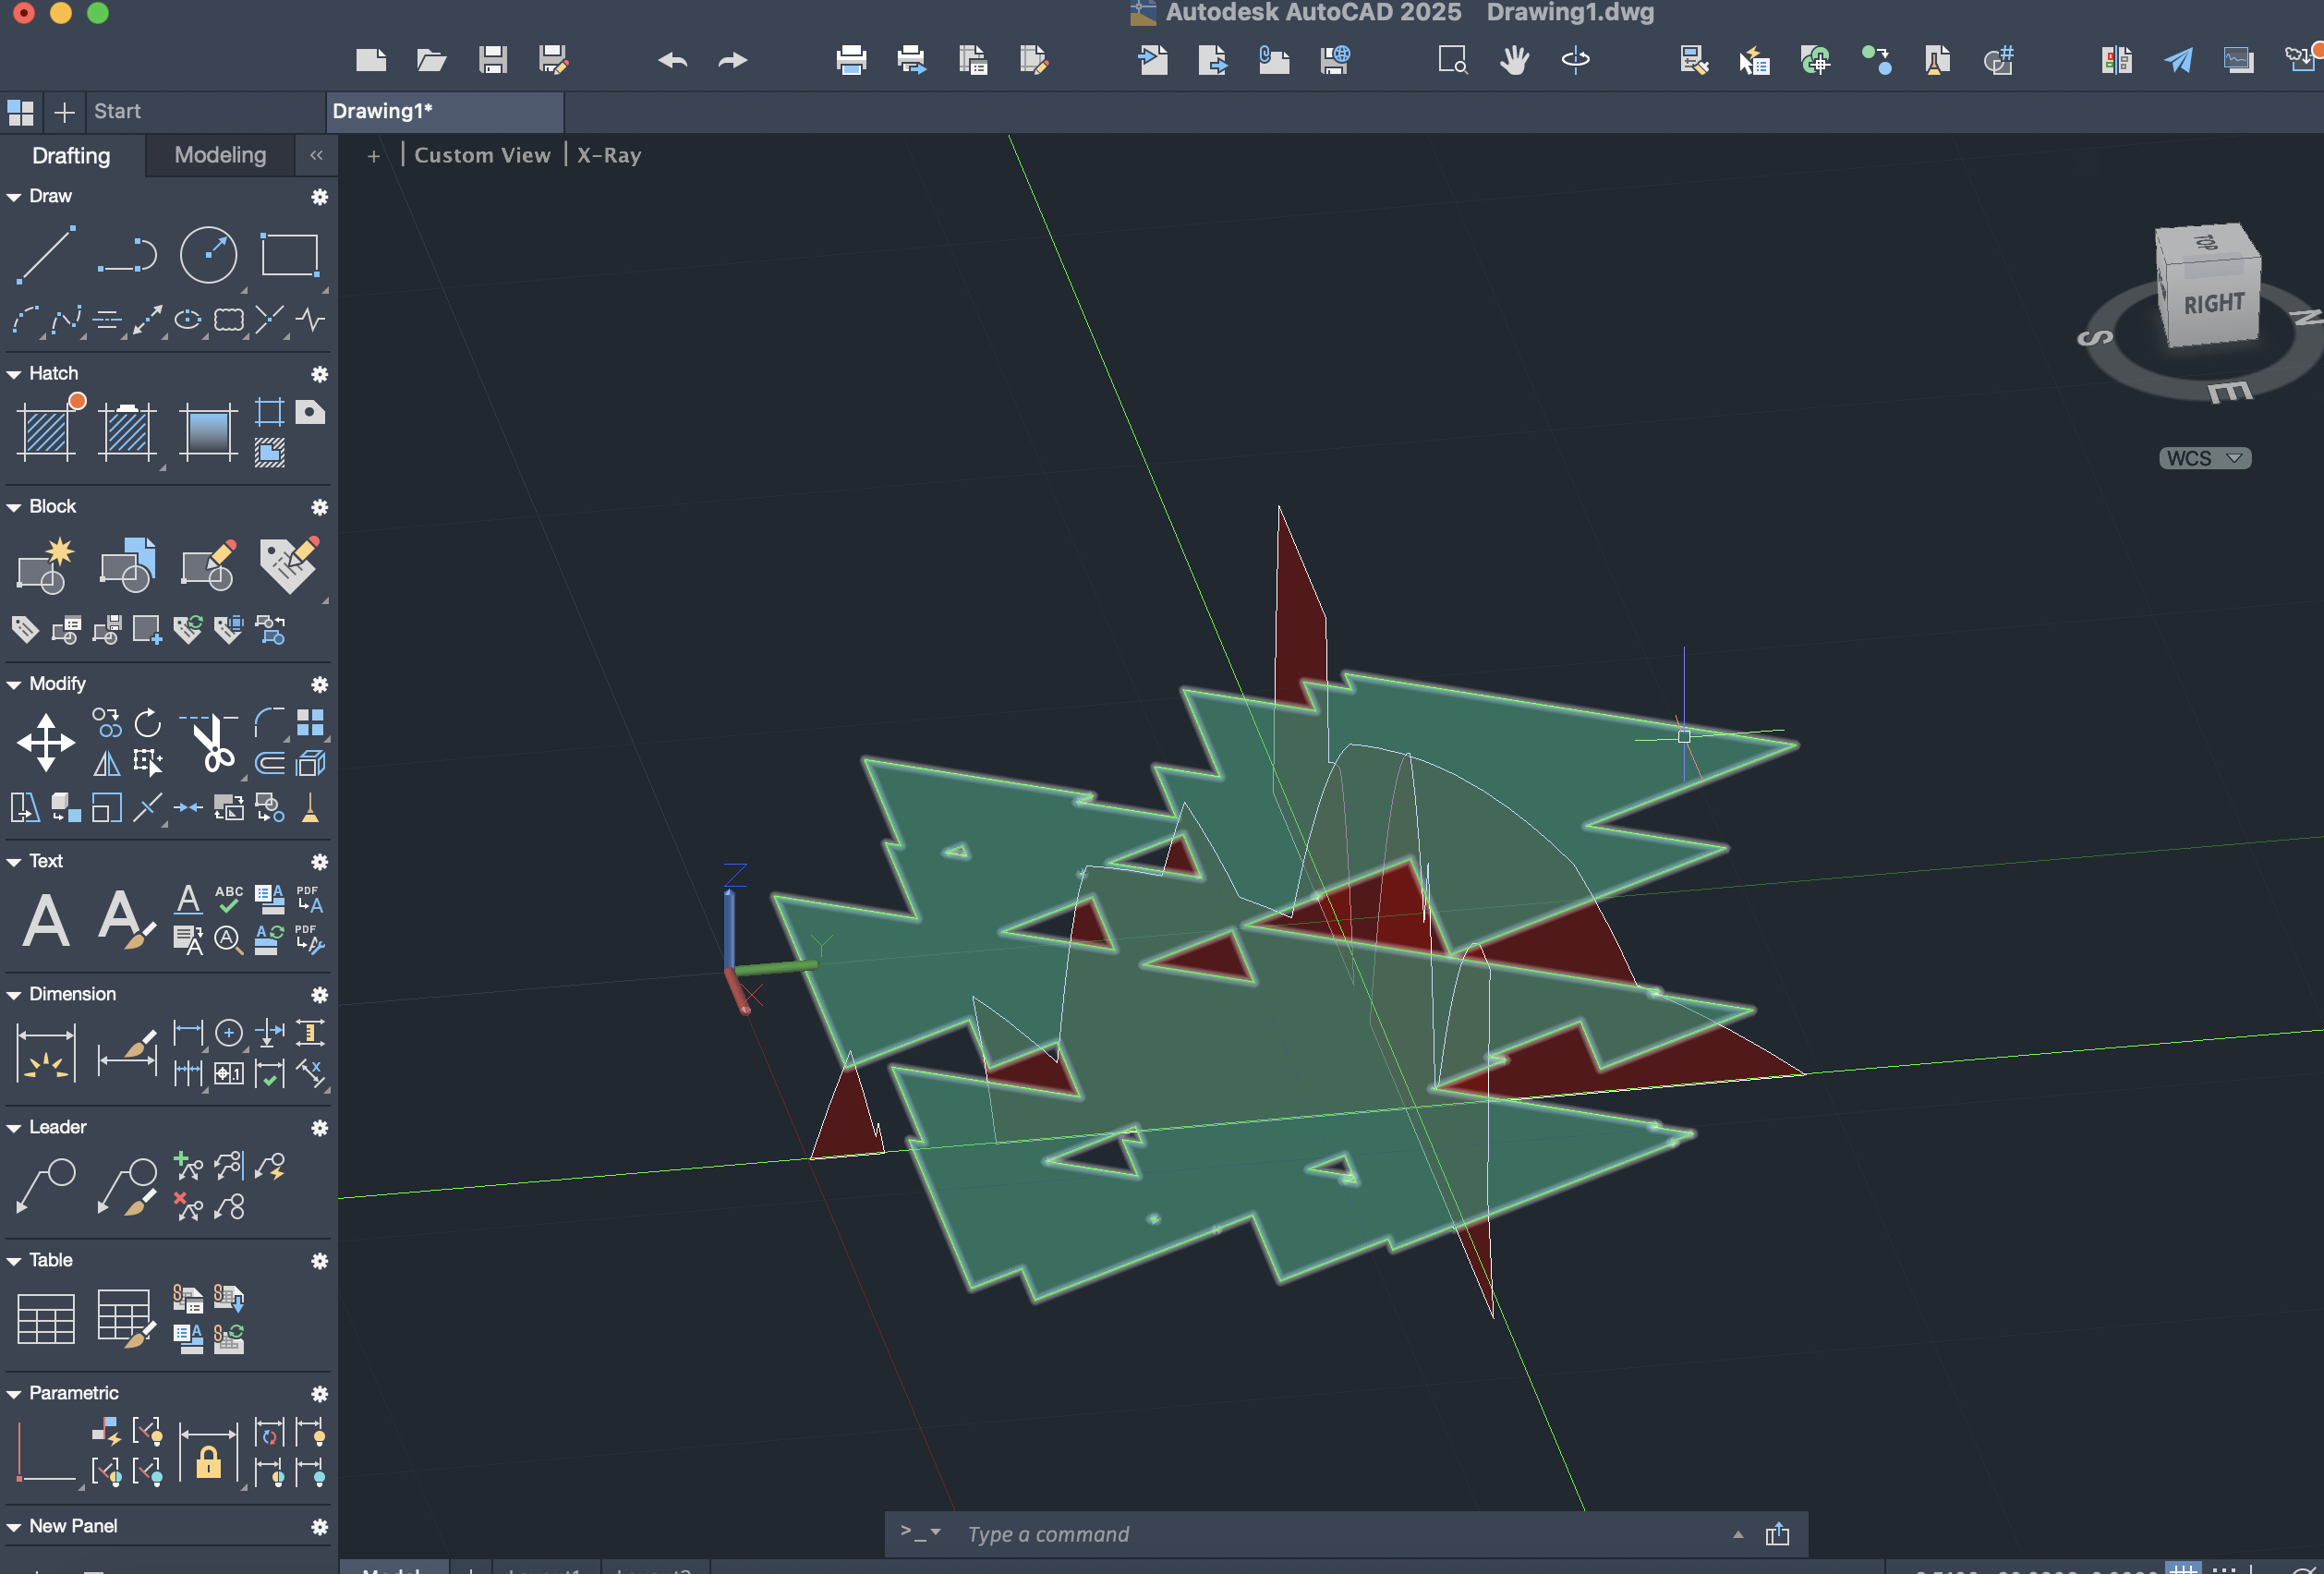Click the Custom View label
This screenshot has width=2324, height=1574.
tap(482, 155)
